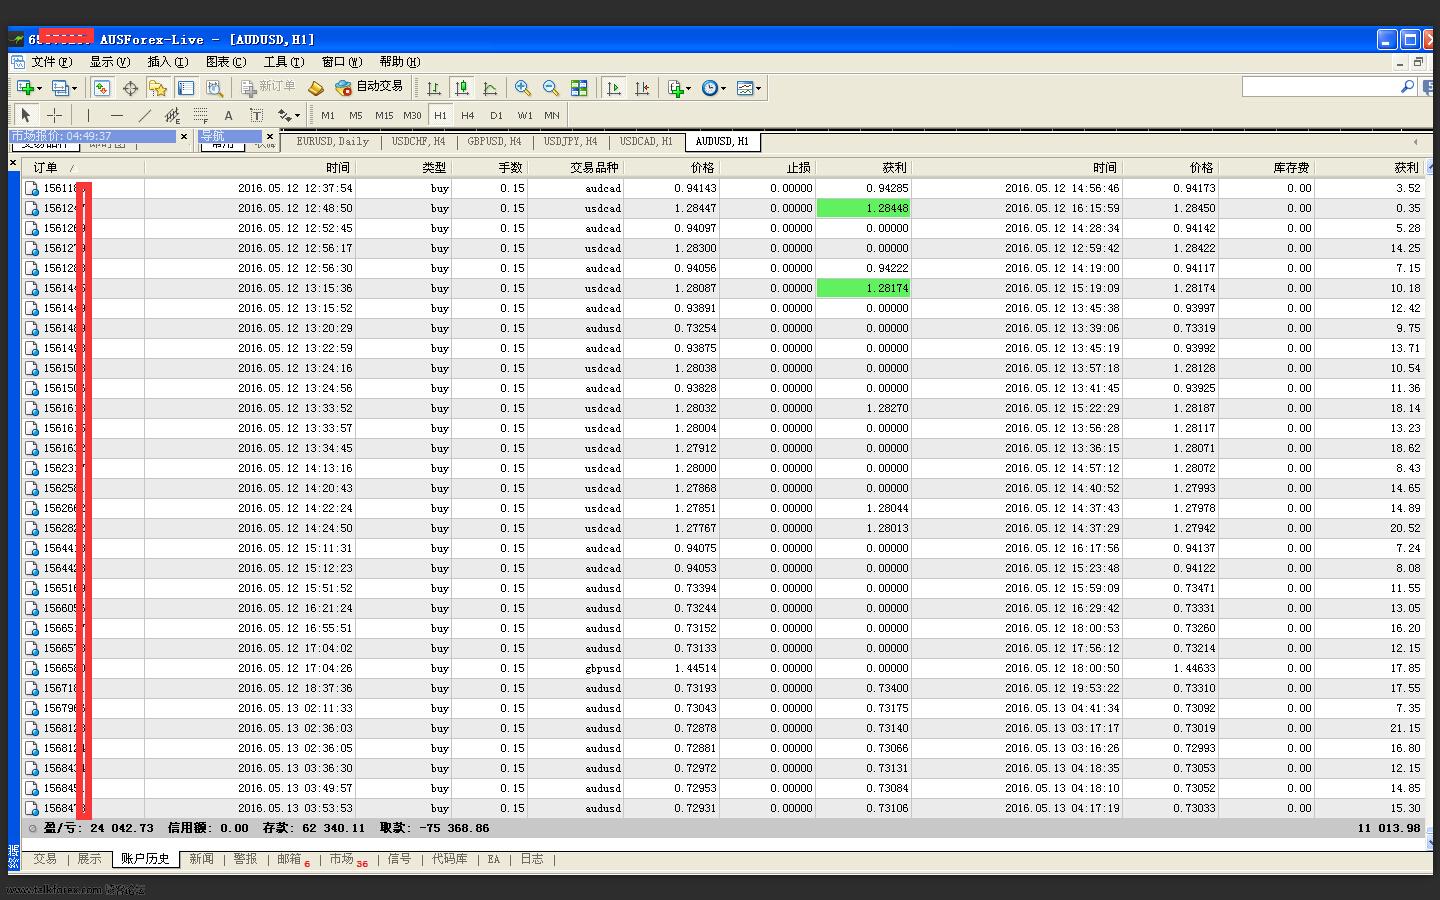Viewport: 1440px width, 900px height.
Task: Select the vertical line drawing tool
Action: click(88, 115)
